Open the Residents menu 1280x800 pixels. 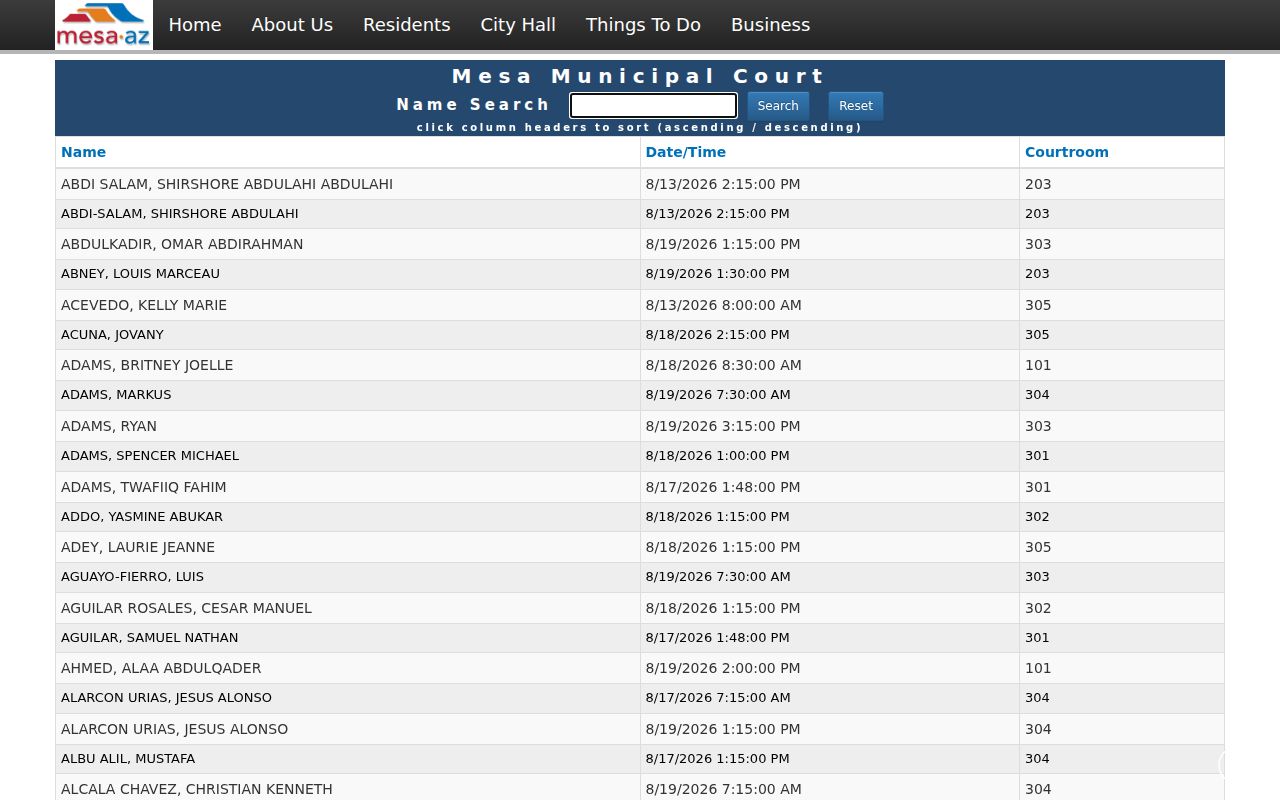click(x=406, y=25)
